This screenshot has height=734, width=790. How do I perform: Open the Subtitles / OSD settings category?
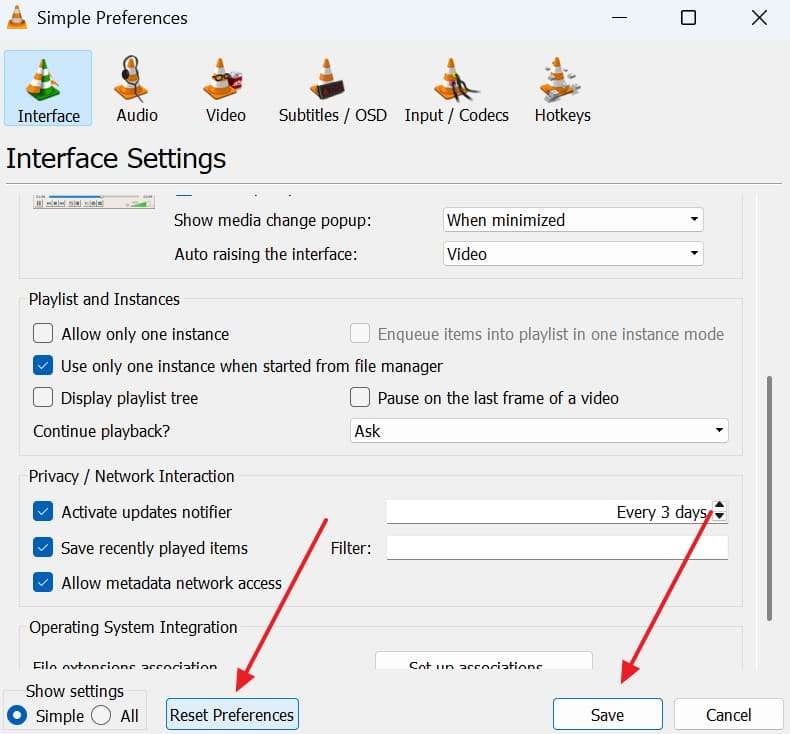(x=333, y=88)
